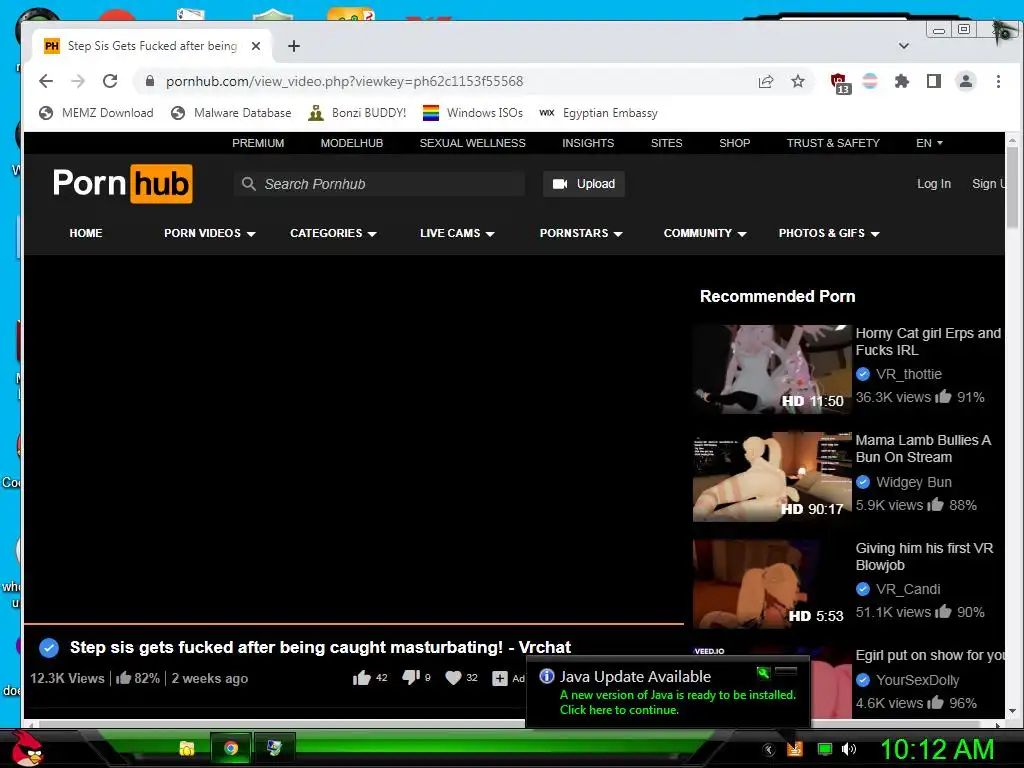Select SITES in the top site bar
This screenshot has width=1024, height=768.
(x=666, y=143)
